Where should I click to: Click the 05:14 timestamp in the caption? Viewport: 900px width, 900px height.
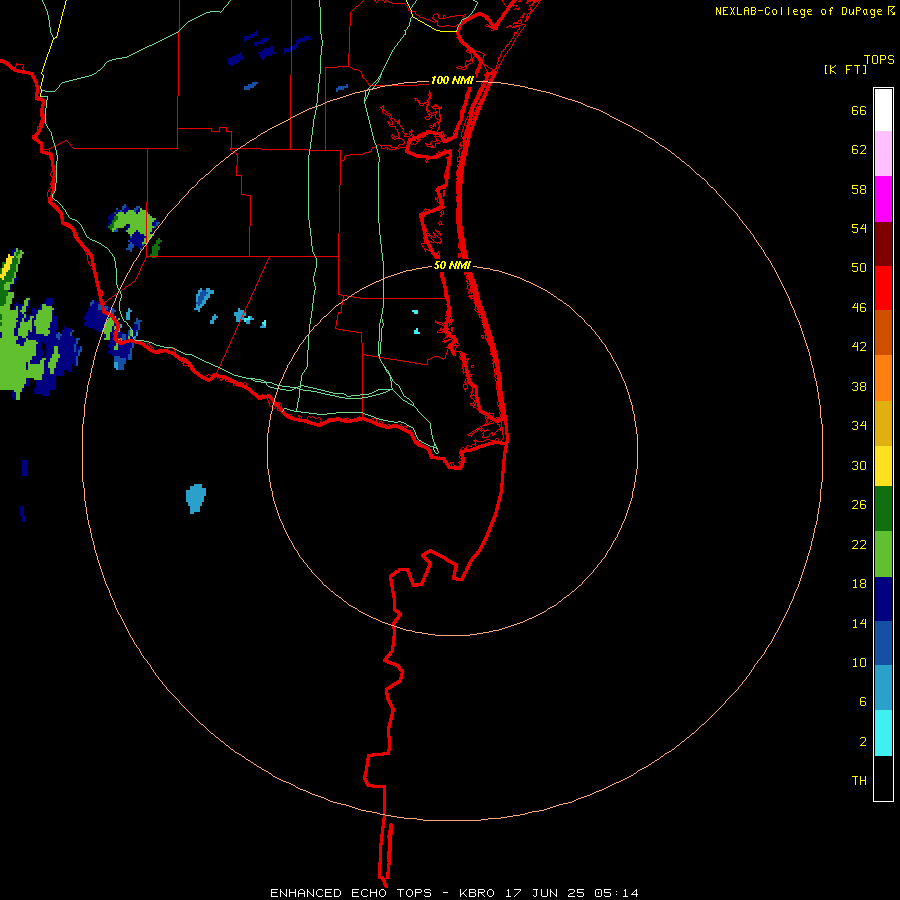[x=616, y=893]
